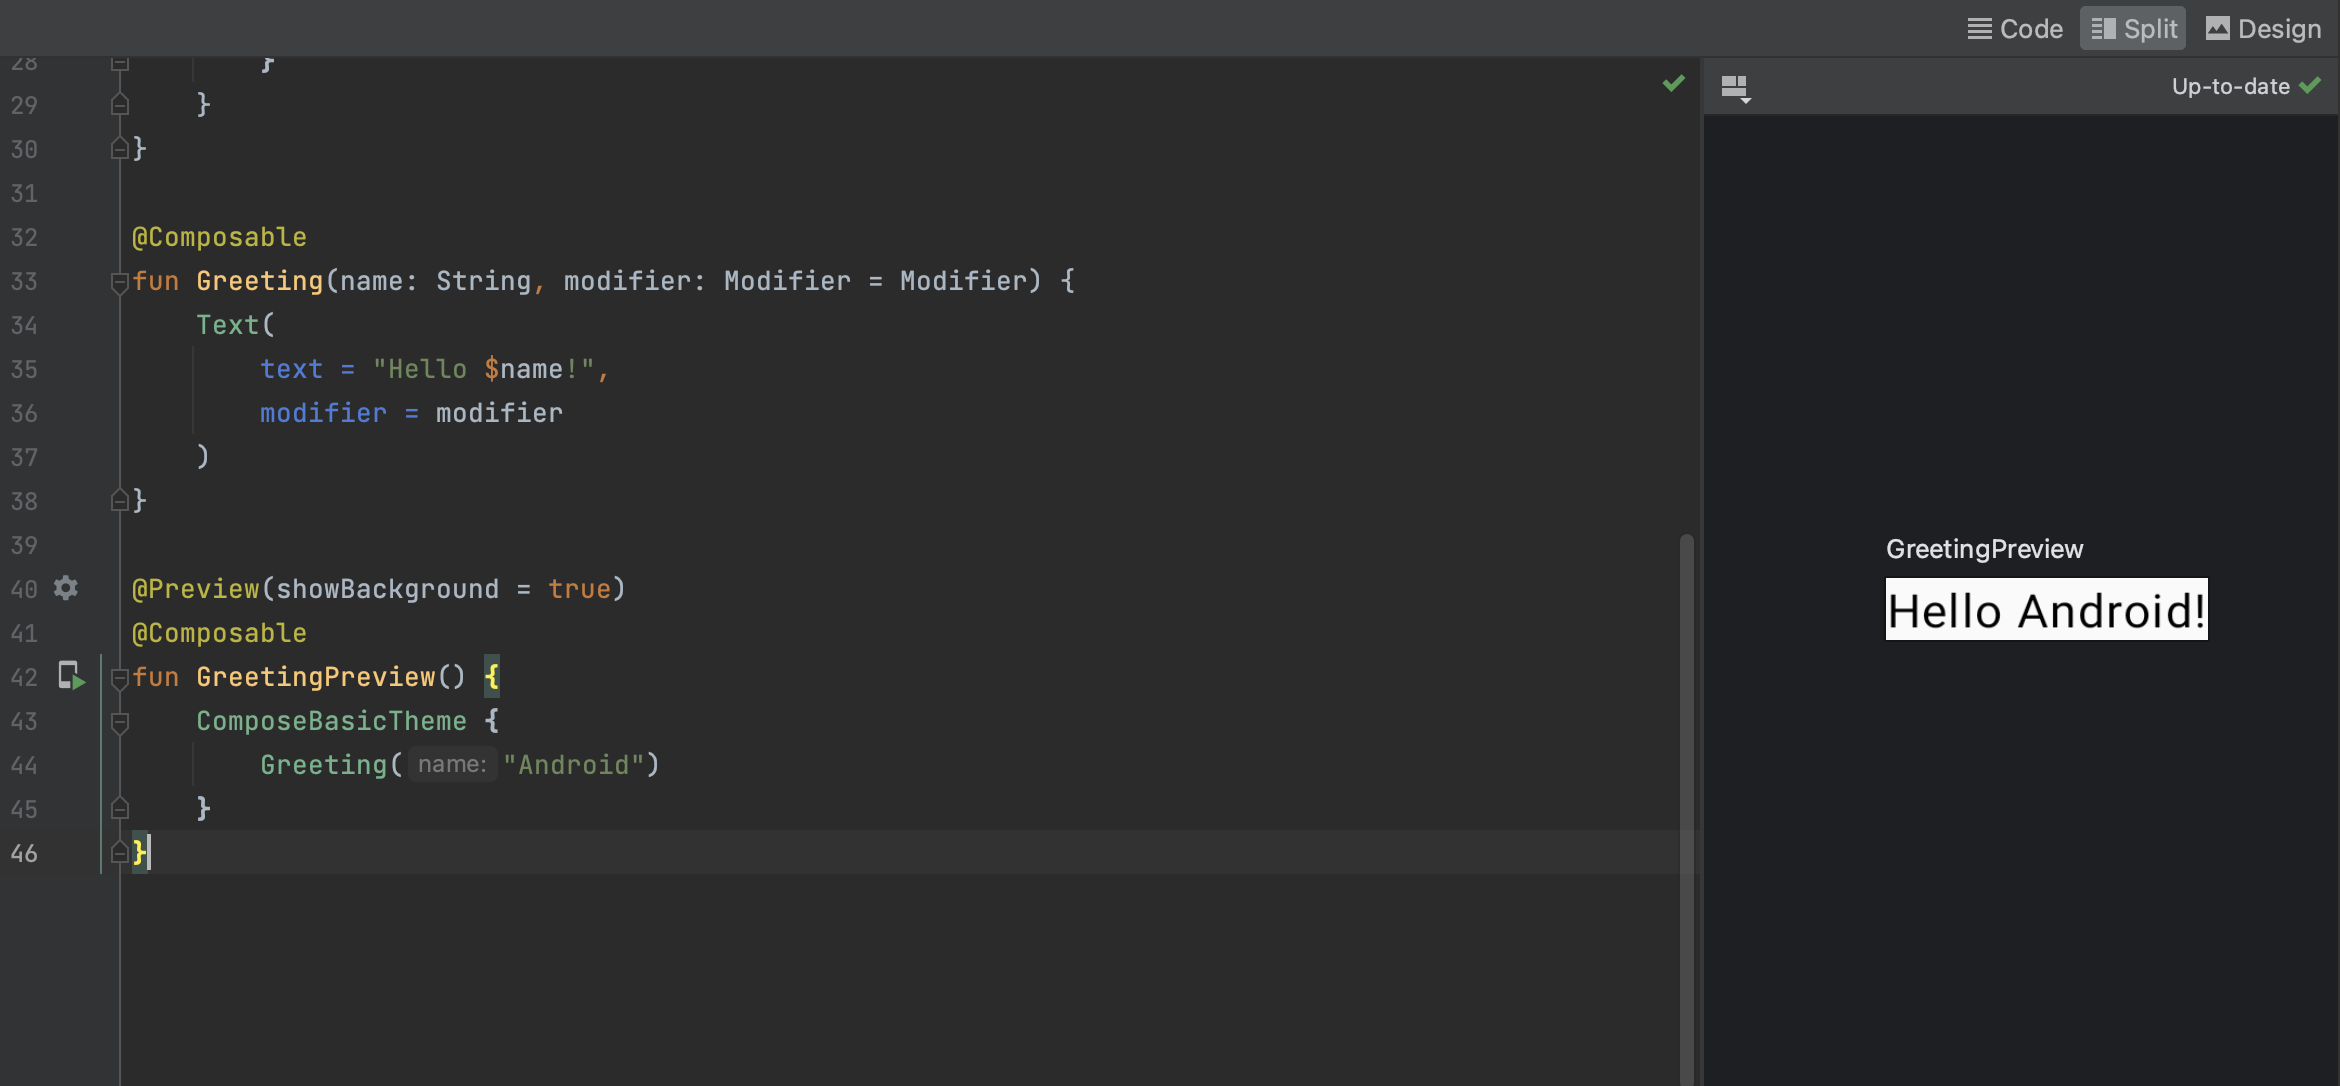Click the Design view image icon
The width and height of the screenshot is (2340, 1086).
click(x=2217, y=29)
